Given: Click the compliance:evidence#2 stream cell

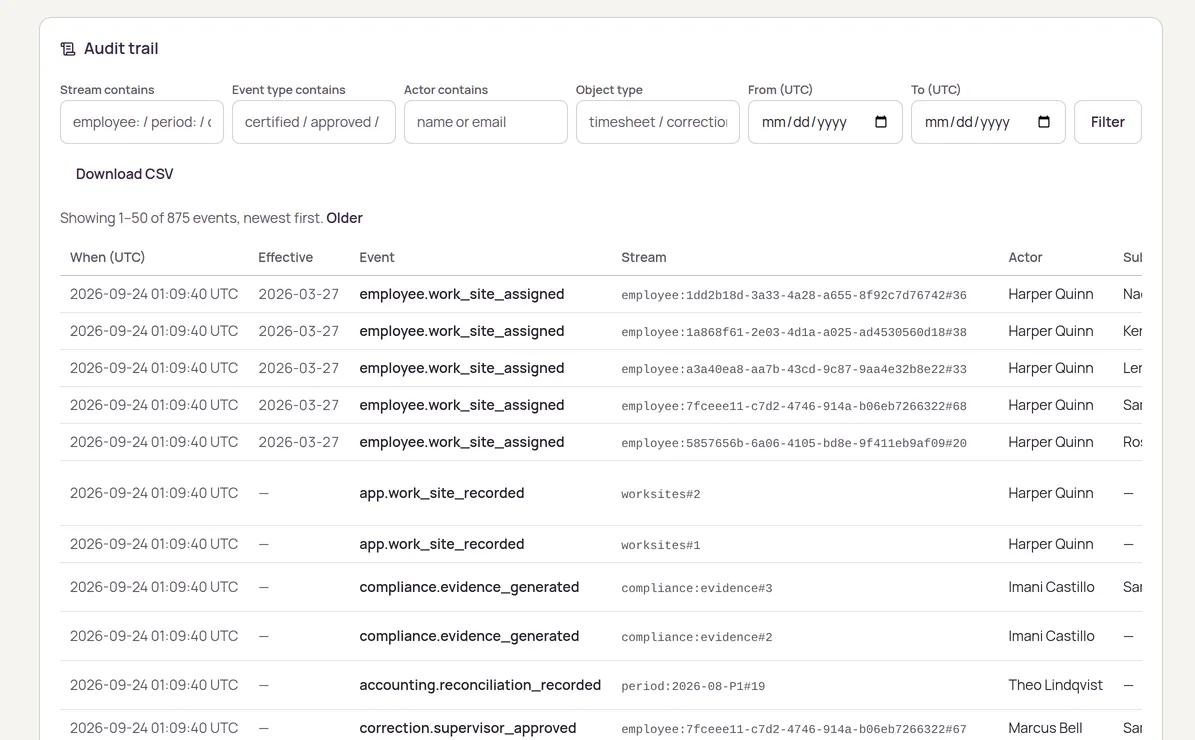Looking at the screenshot, I should pos(697,636).
